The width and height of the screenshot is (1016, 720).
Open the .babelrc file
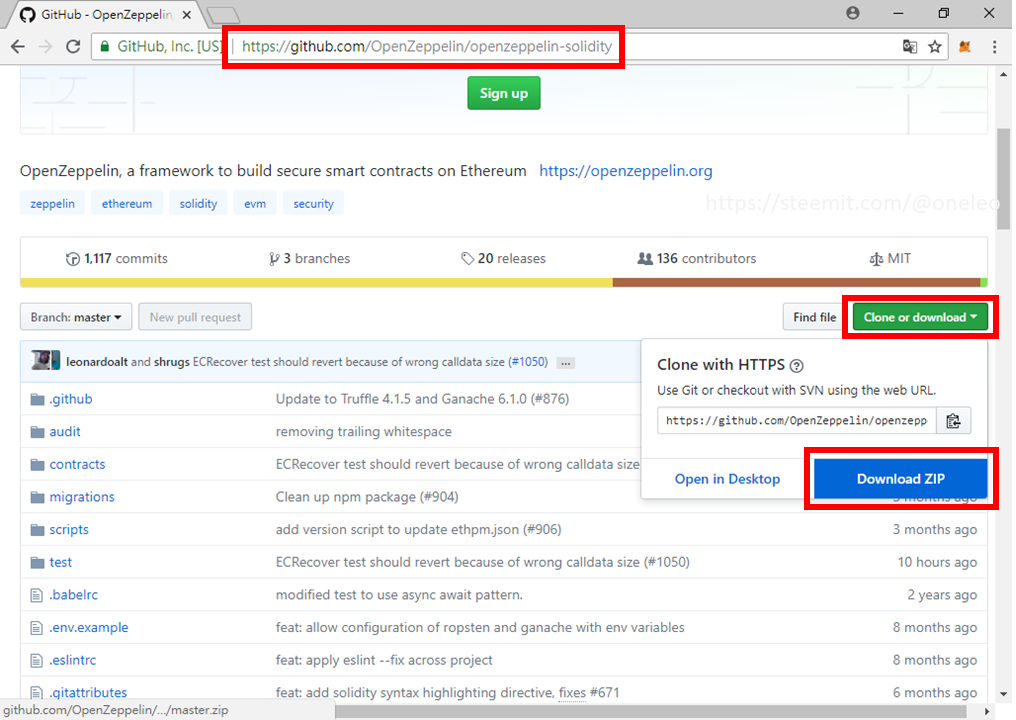74,595
